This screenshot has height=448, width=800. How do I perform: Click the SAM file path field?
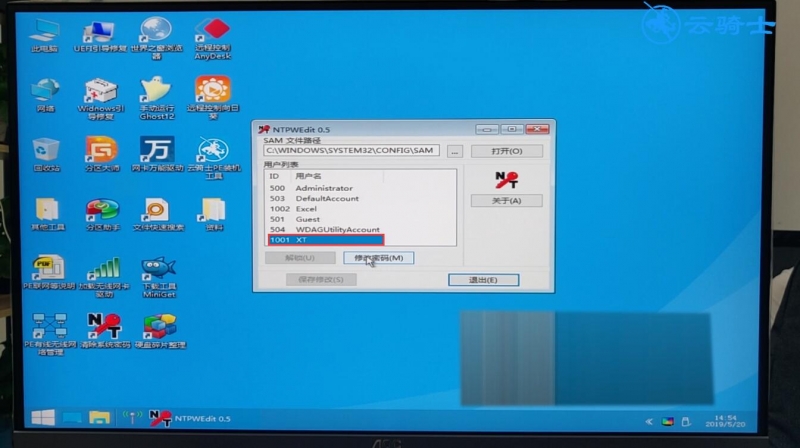coord(352,151)
